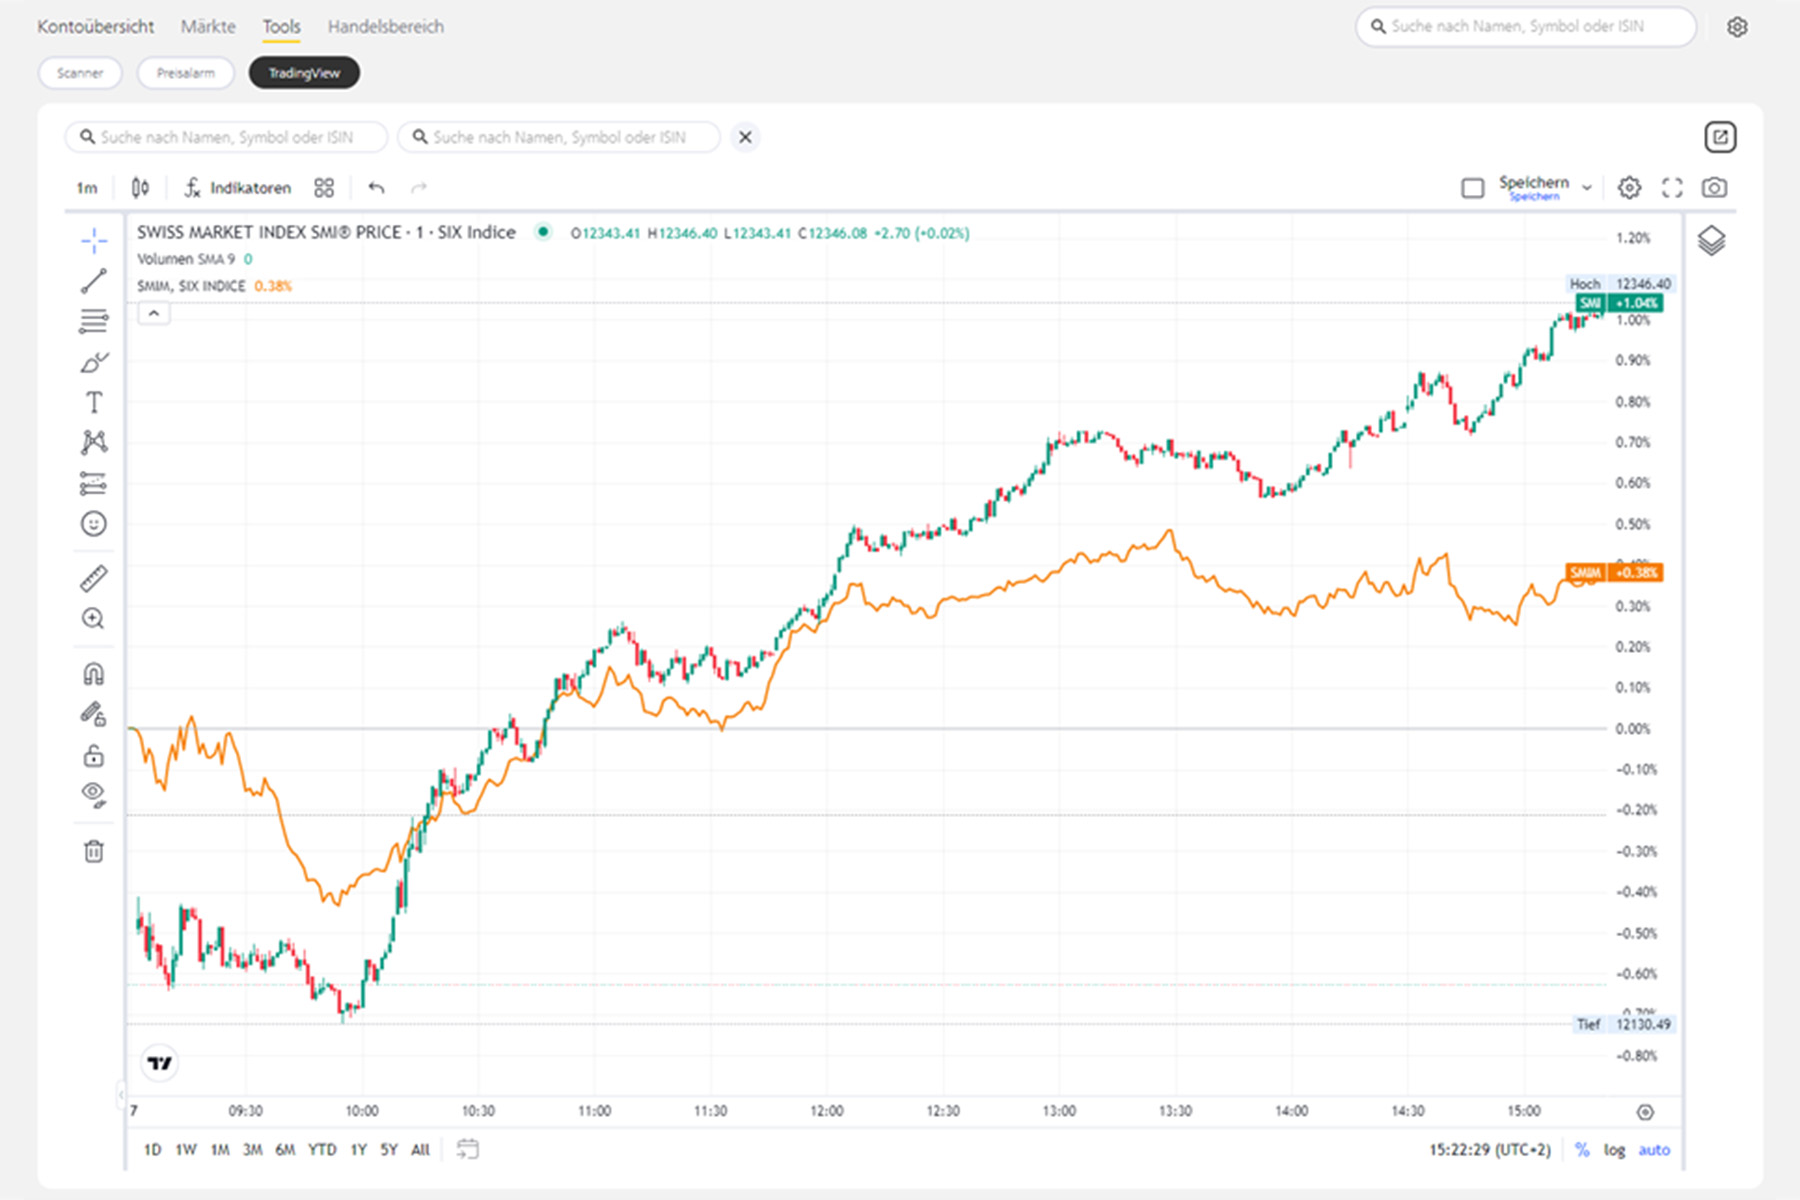Screen dimensions: 1800x1200
Task: Open the object tree layers icon
Action: (x=1712, y=241)
